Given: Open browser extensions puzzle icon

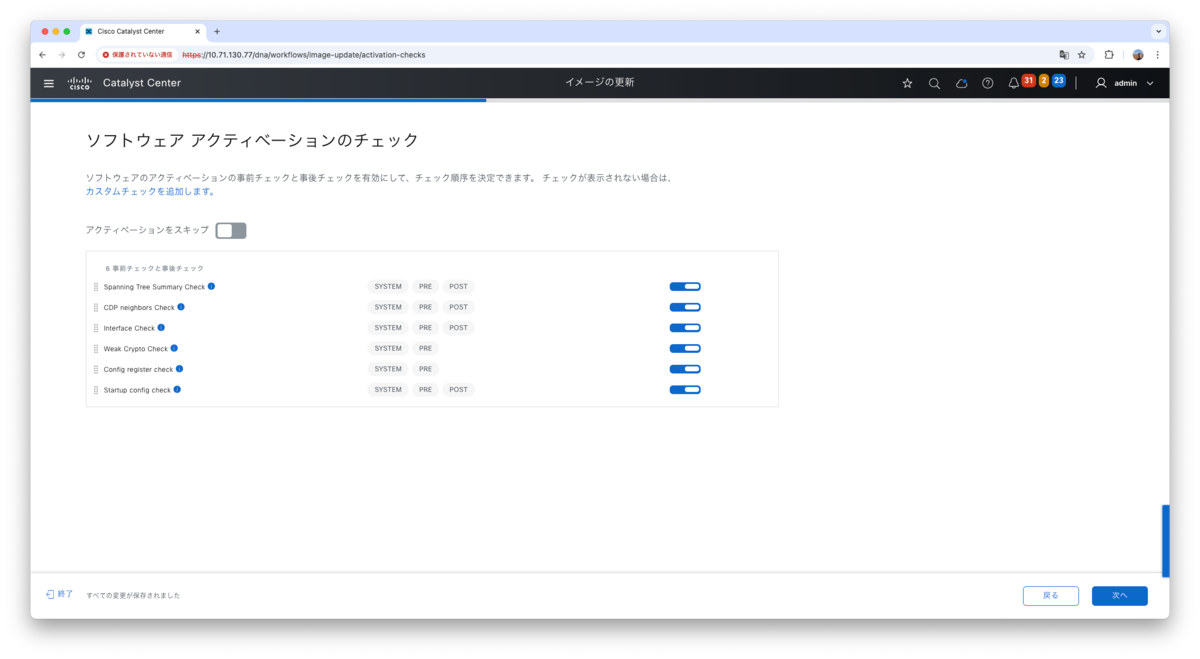Looking at the screenshot, I should click(1109, 54).
